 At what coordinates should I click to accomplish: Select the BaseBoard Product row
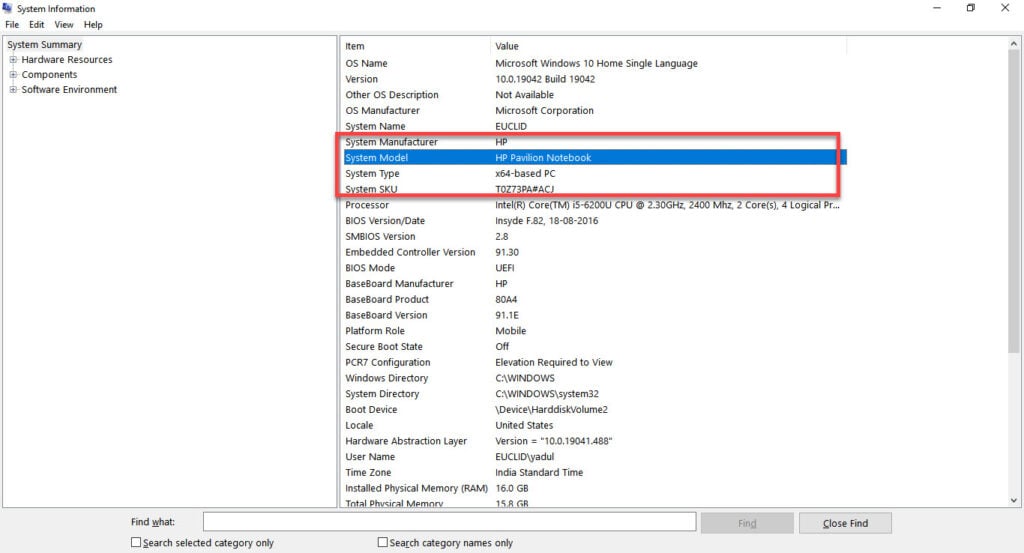point(595,299)
